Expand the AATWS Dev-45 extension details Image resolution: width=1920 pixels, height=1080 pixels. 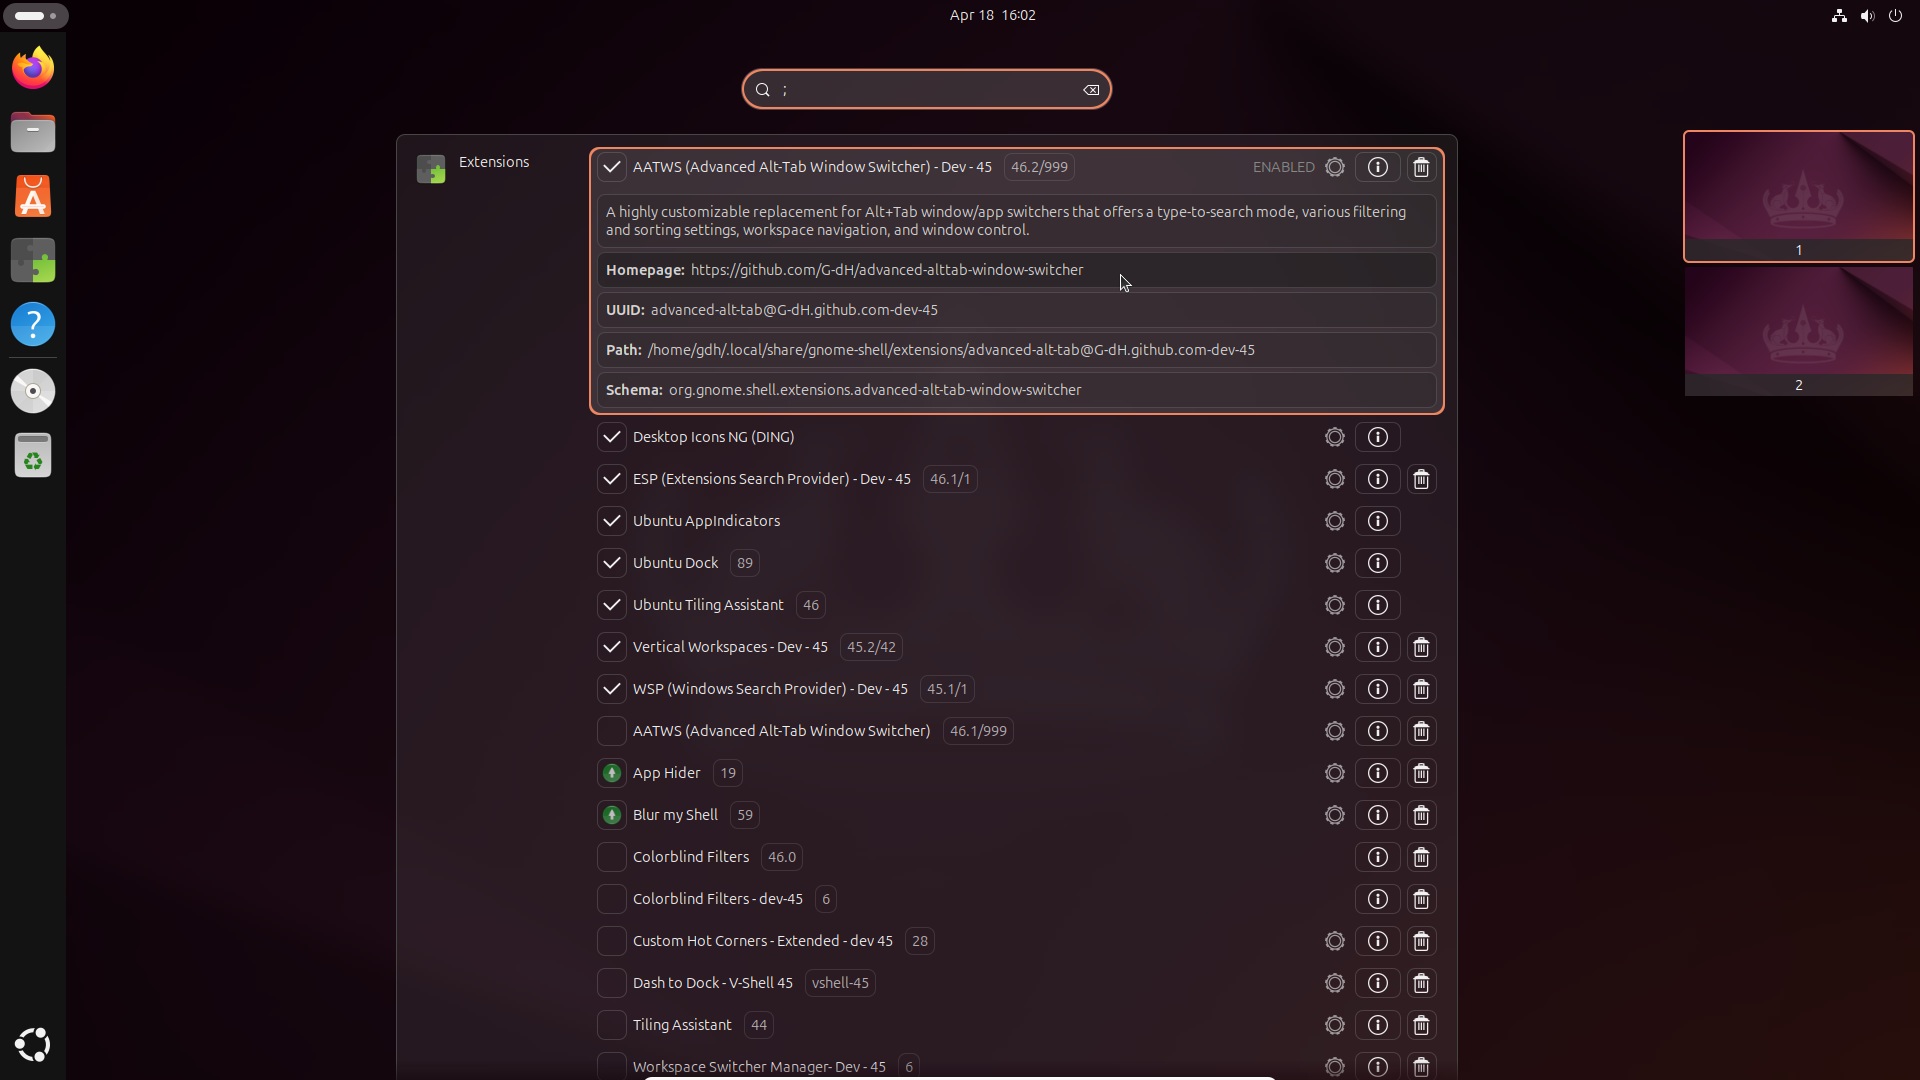[x=1377, y=166]
